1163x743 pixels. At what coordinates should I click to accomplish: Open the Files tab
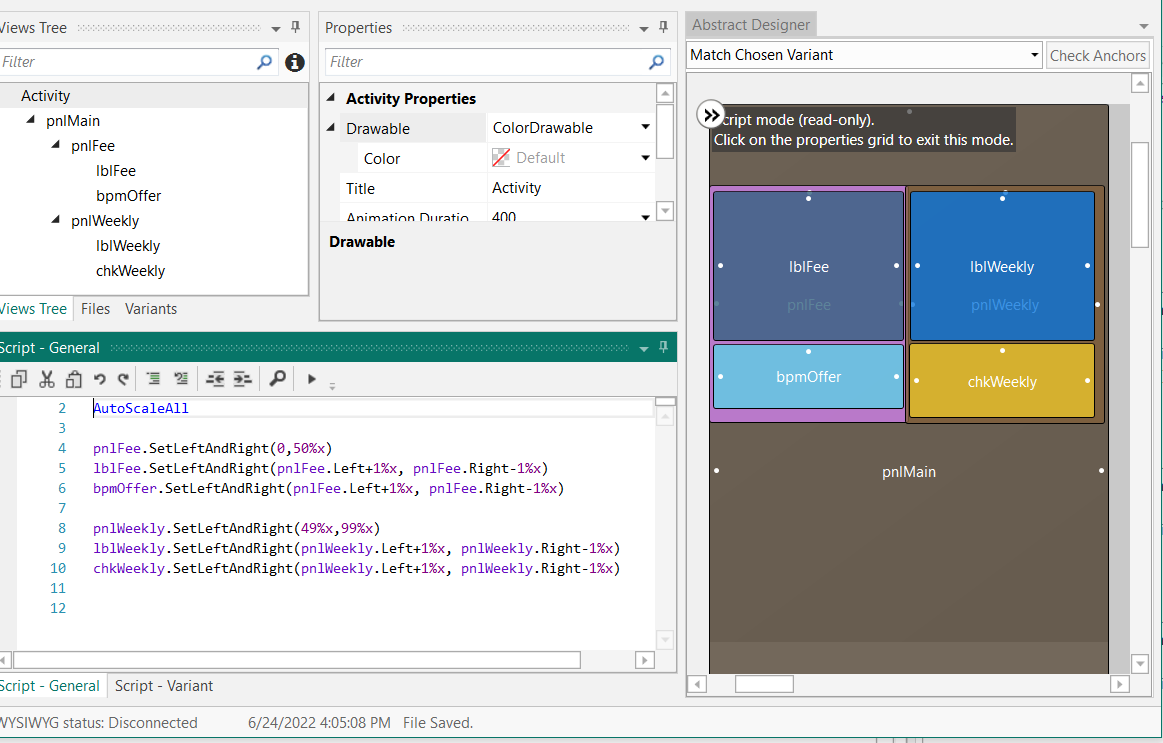[96, 309]
